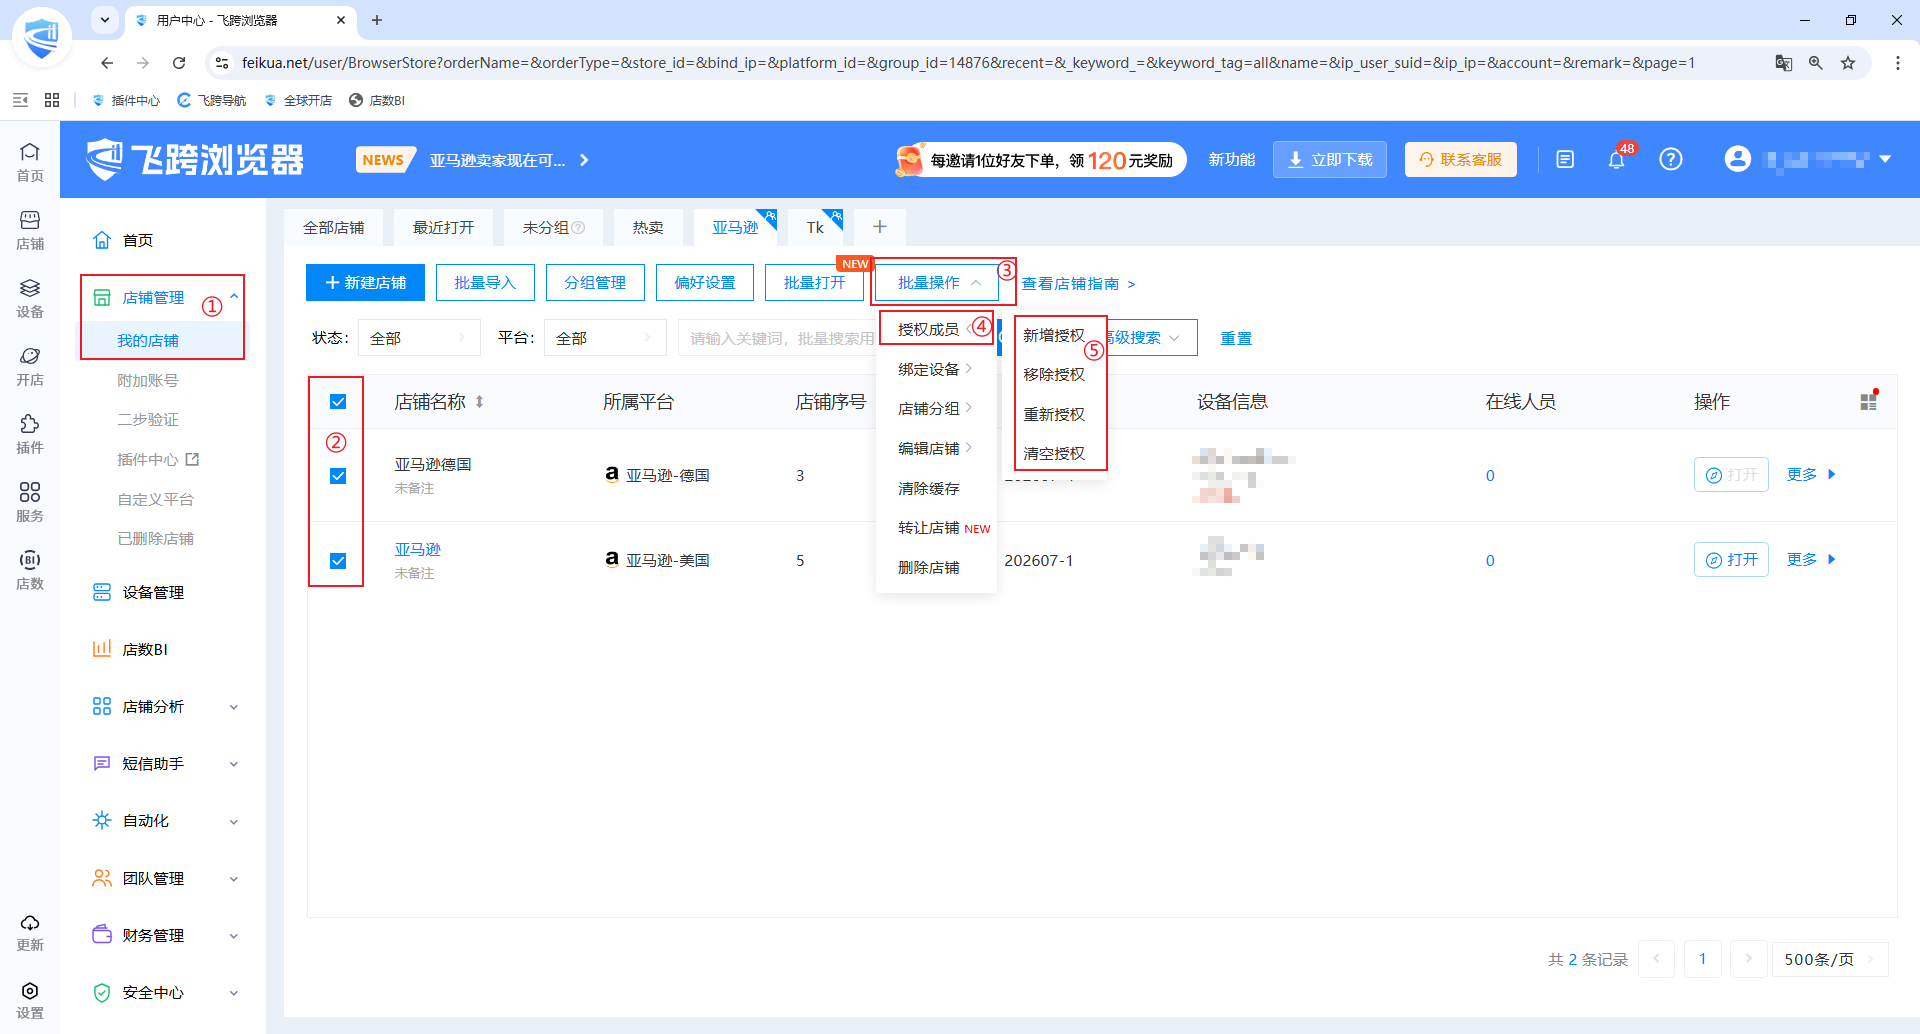Open the column settings grid icon
The image size is (1920, 1034).
tap(1868, 401)
